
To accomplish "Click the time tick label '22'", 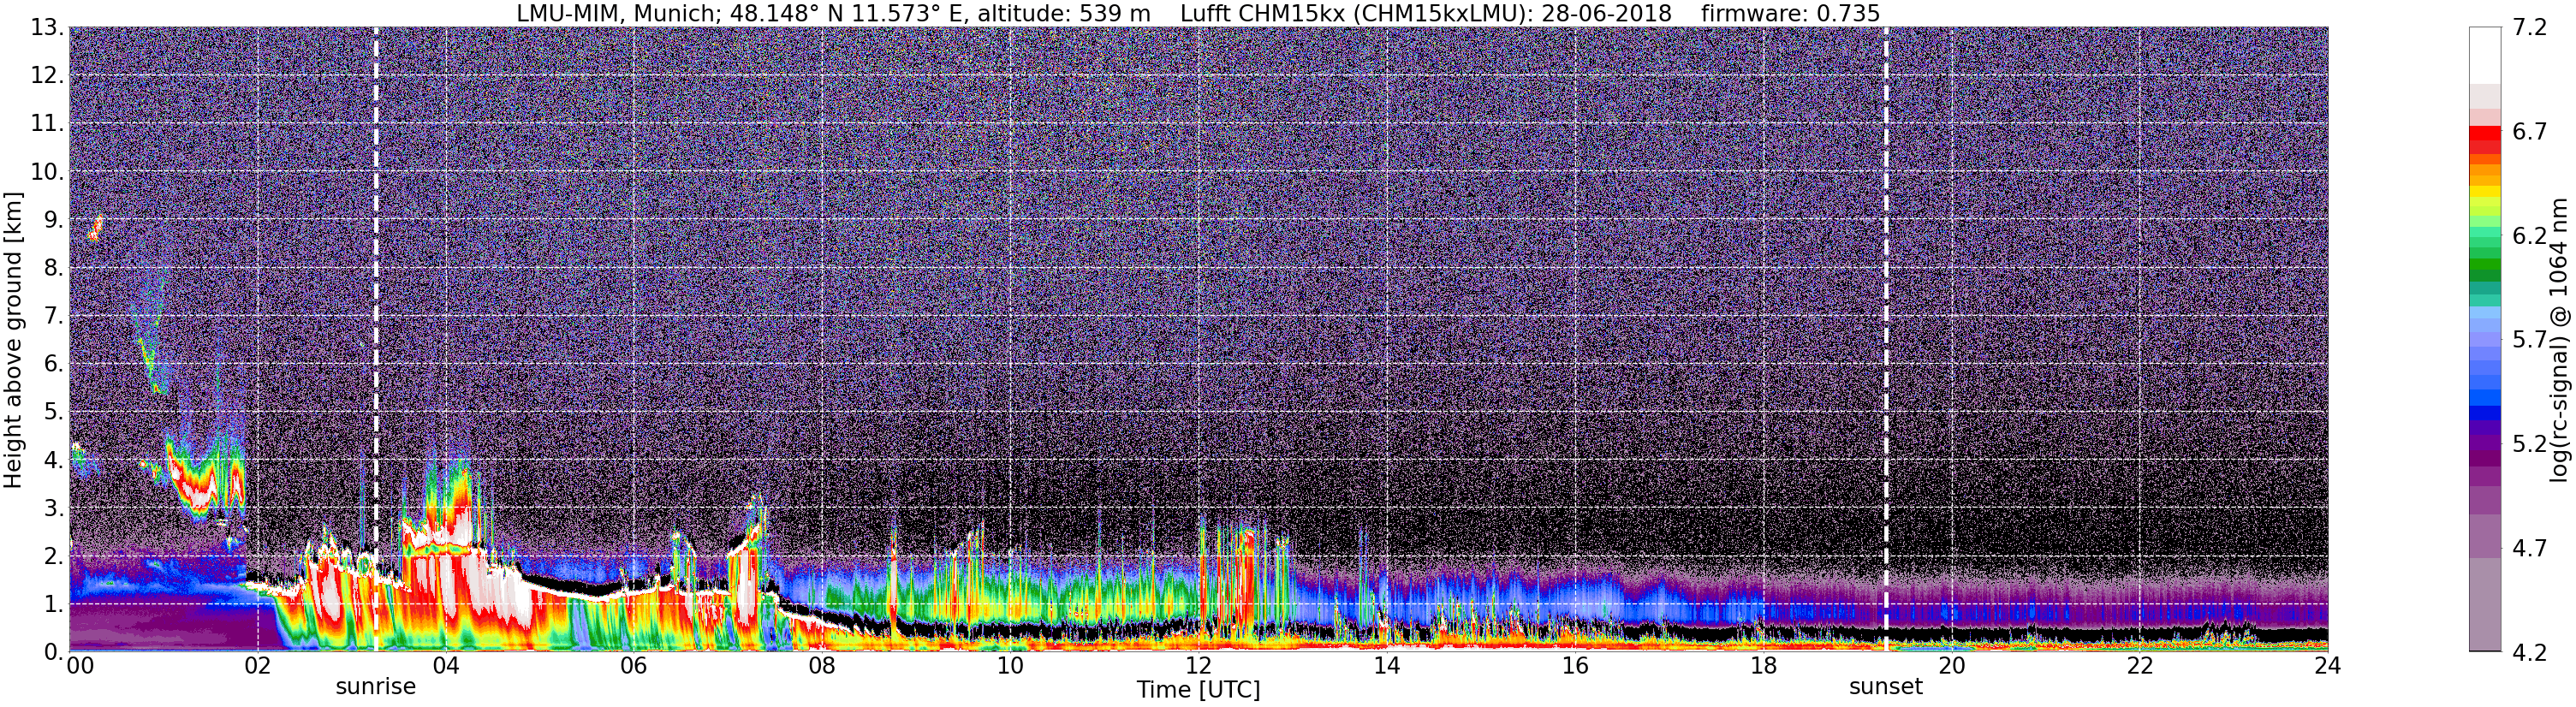I will click(2139, 666).
